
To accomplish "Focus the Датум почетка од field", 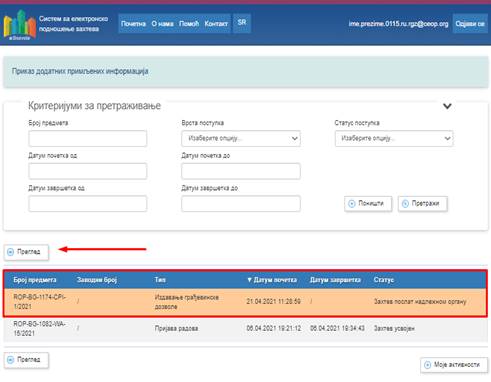I will click(88, 171).
